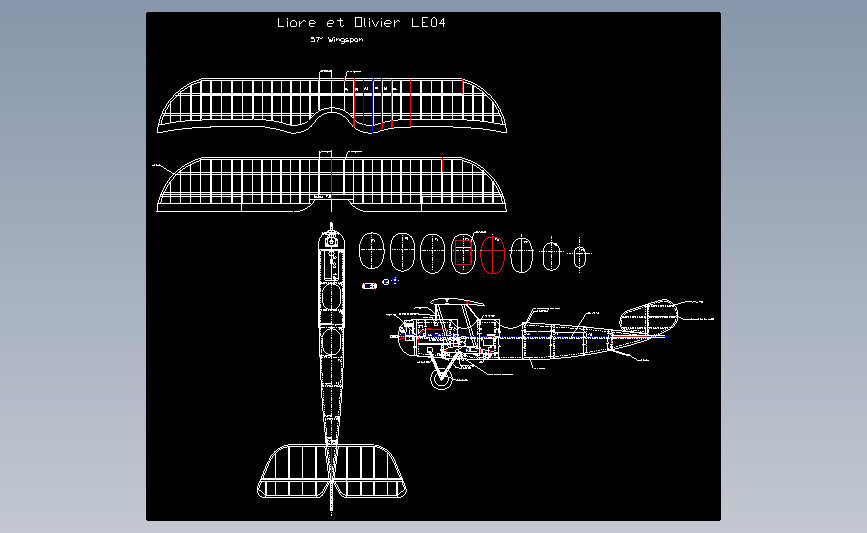Select the lower wing plan drawing
This screenshot has height=533, width=867.
332,181
